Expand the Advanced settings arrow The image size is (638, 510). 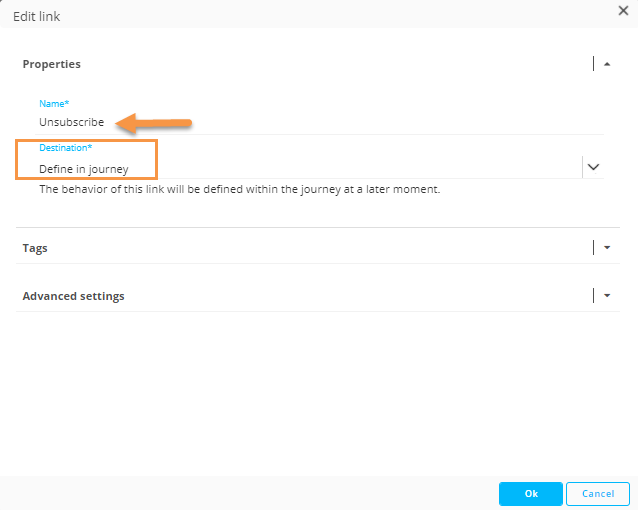point(607,296)
